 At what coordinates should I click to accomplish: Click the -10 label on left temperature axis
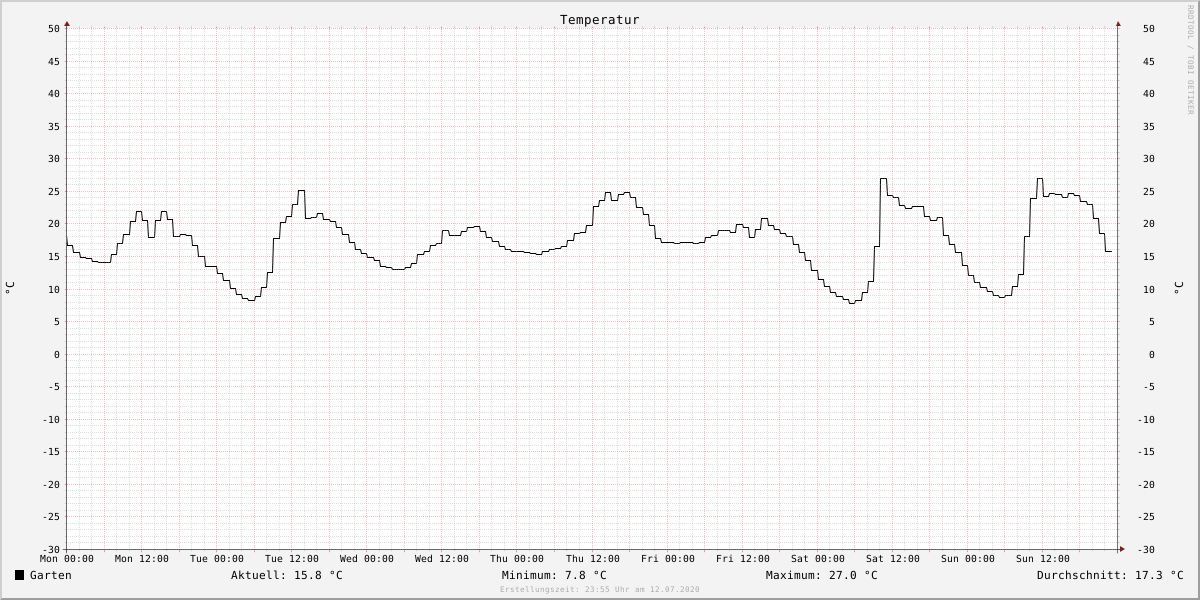pyautogui.click(x=51, y=420)
